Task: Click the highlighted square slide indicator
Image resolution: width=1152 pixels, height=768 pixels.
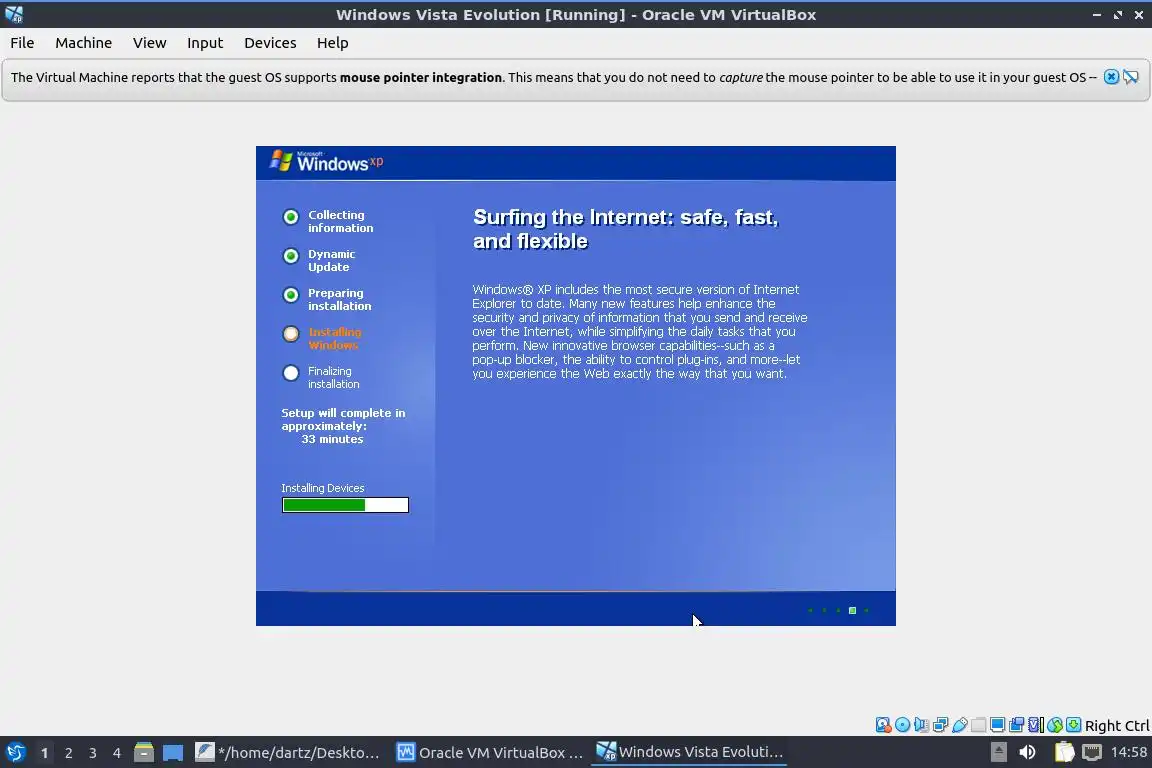Action: 852,610
